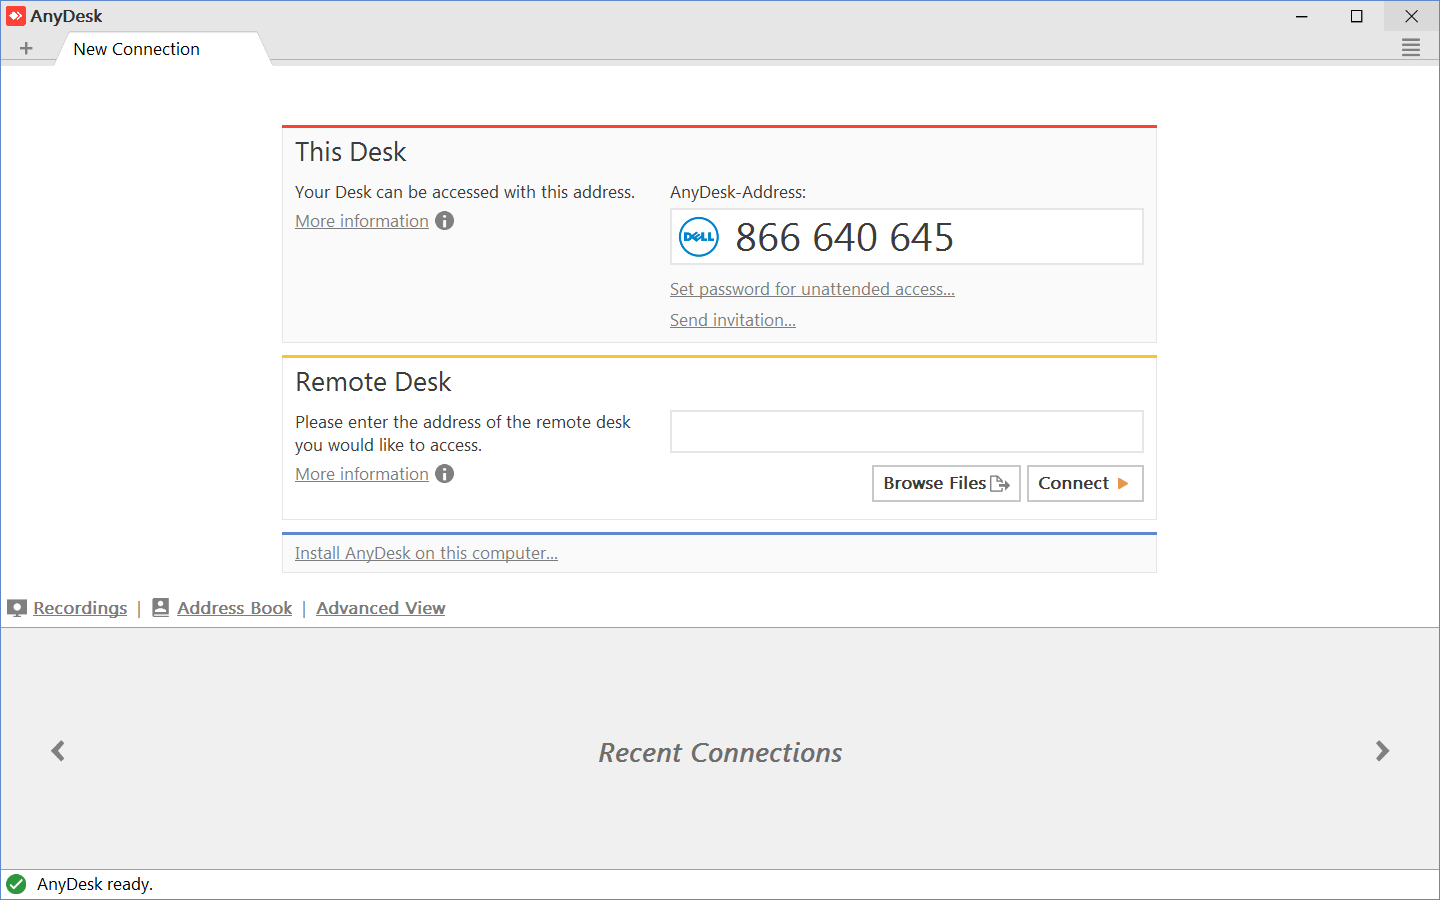This screenshot has height=900, width=1440.
Task: Click the AnyDesk ready status text
Action: [x=95, y=884]
